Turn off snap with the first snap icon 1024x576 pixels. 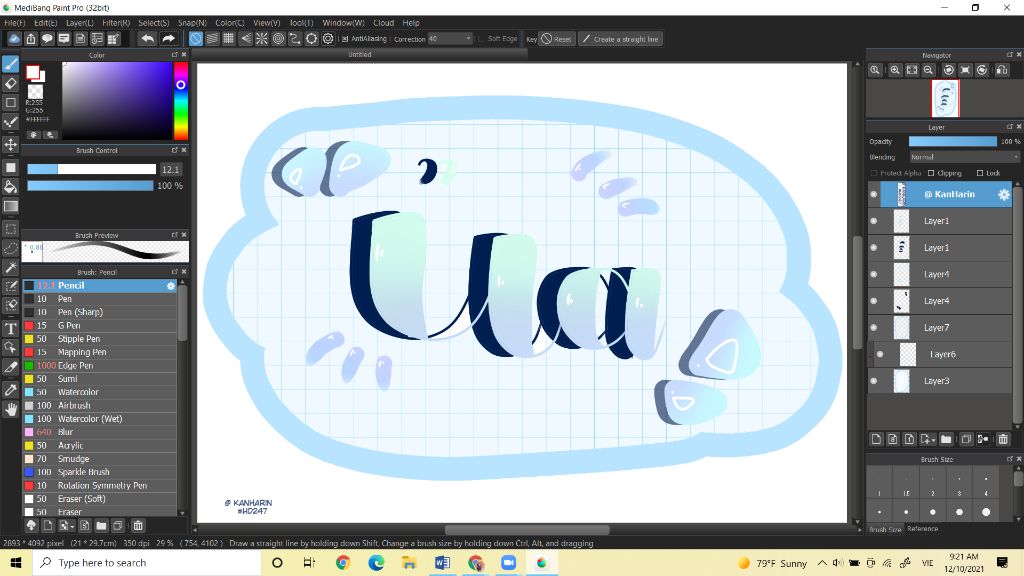coord(195,39)
